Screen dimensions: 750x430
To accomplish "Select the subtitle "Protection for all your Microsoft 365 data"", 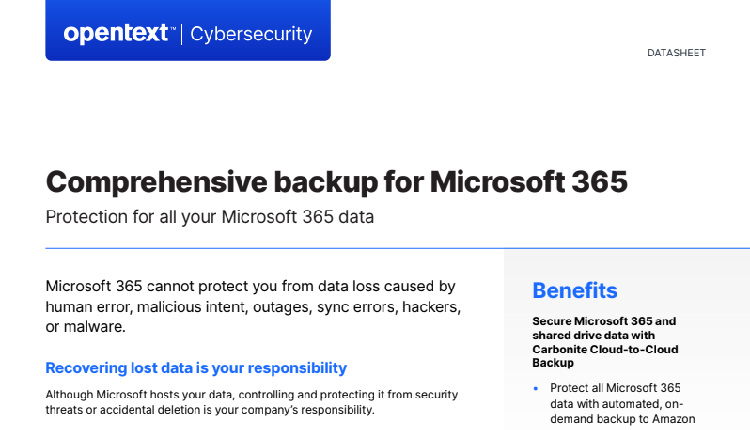I will click(x=209, y=217).
